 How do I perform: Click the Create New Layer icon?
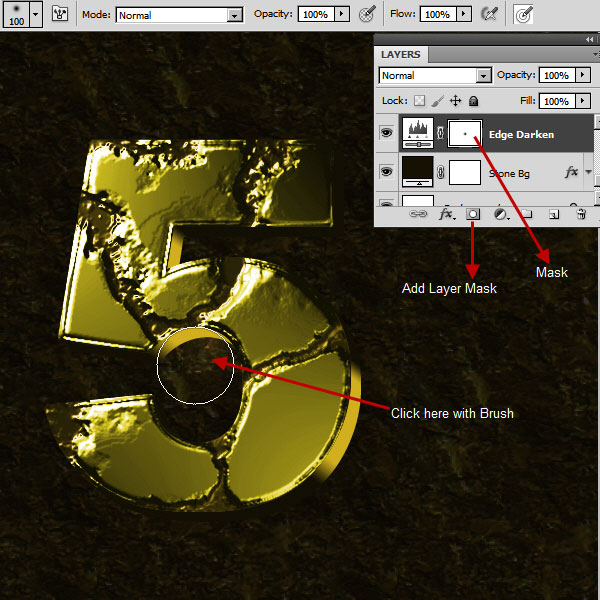[x=554, y=214]
